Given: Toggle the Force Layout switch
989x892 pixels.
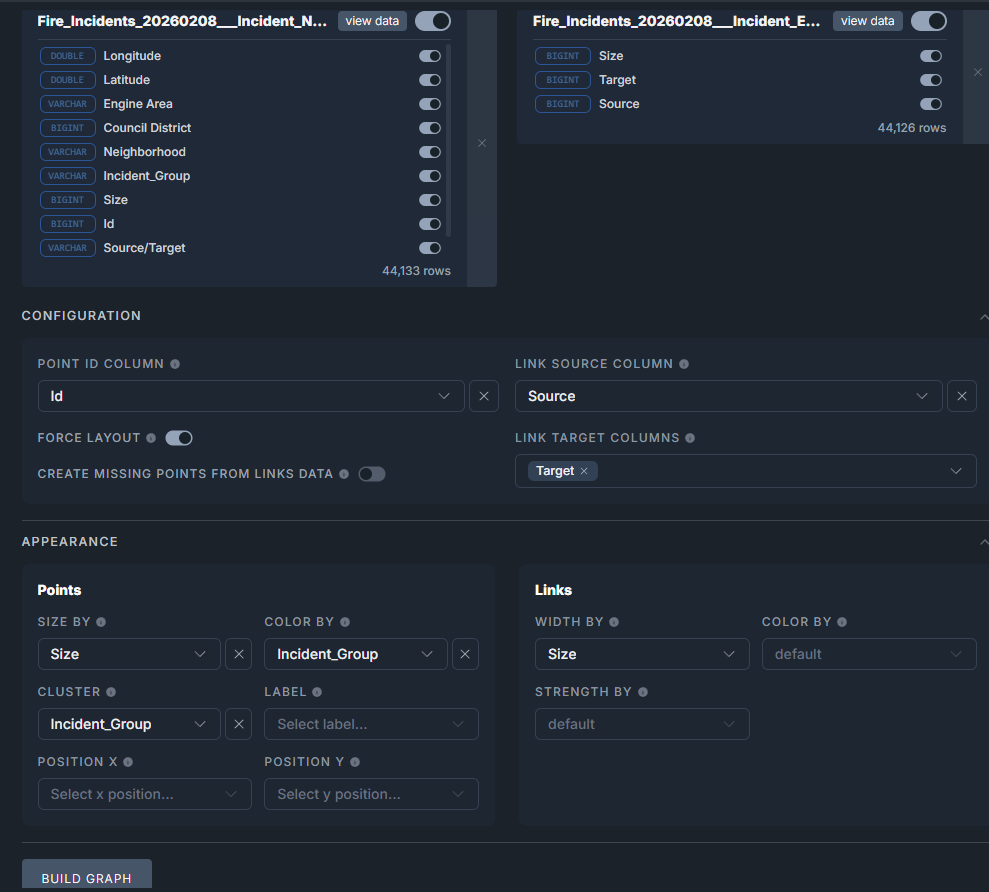Looking at the screenshot, I should click(x=179, y=438).
